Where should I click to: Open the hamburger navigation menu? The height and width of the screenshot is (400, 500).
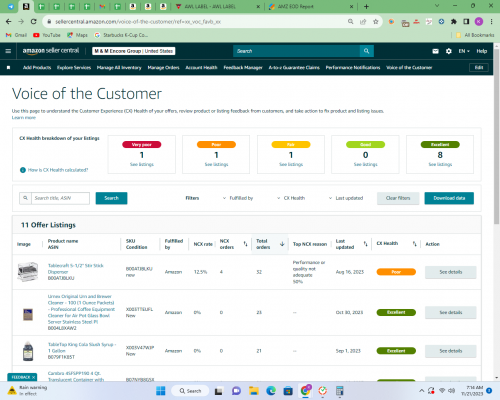[8, 51]
